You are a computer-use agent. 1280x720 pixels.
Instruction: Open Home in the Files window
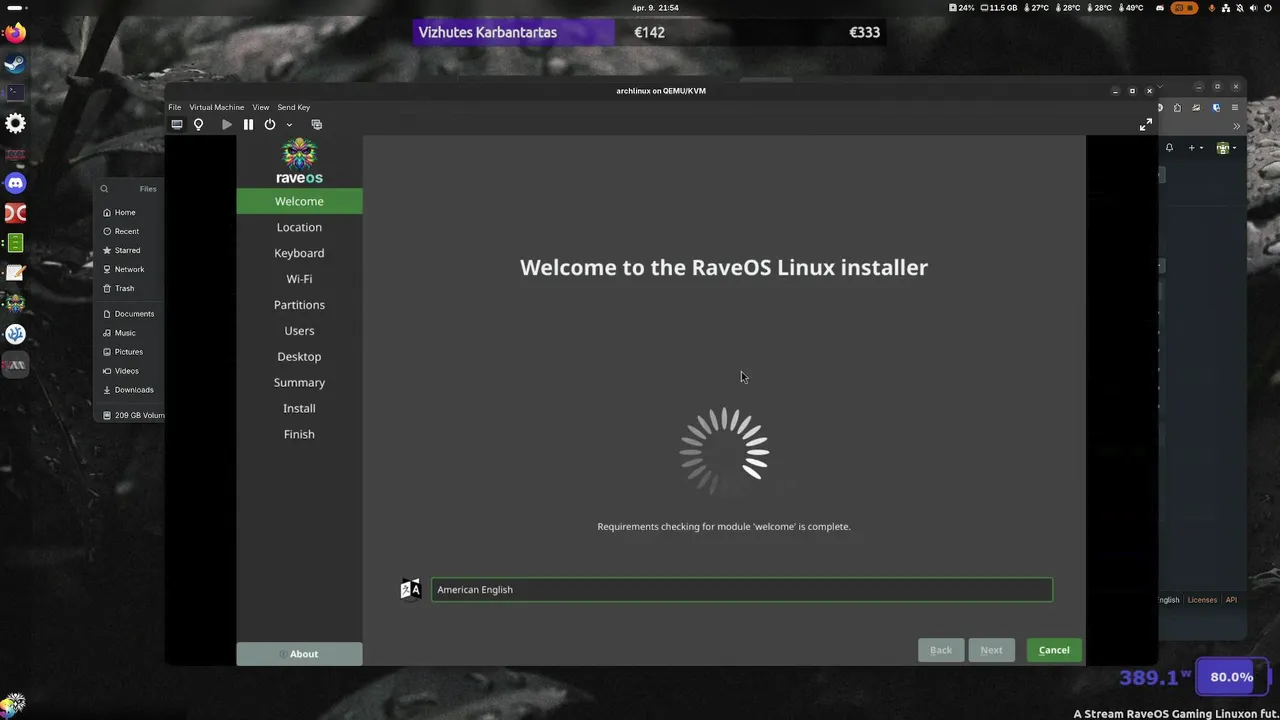[125, 212]
